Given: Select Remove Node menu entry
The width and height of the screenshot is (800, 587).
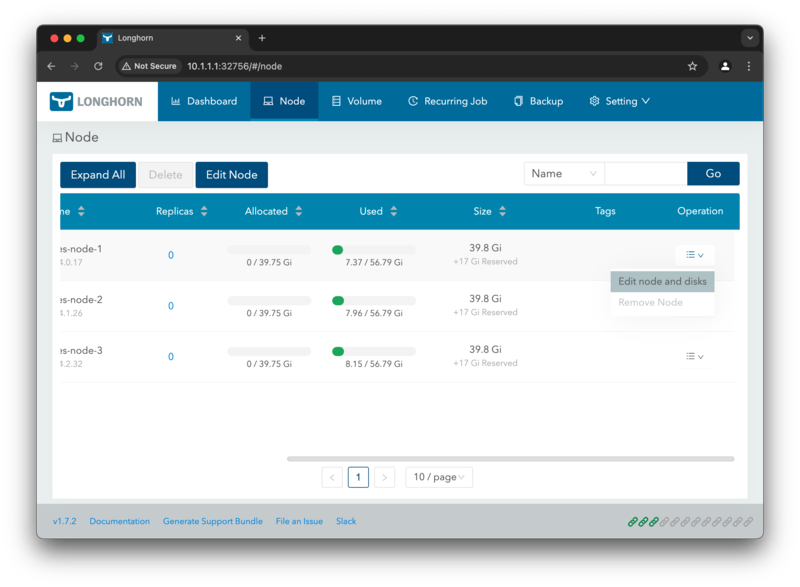Looking at the screenshot, I should click(662, 302).
